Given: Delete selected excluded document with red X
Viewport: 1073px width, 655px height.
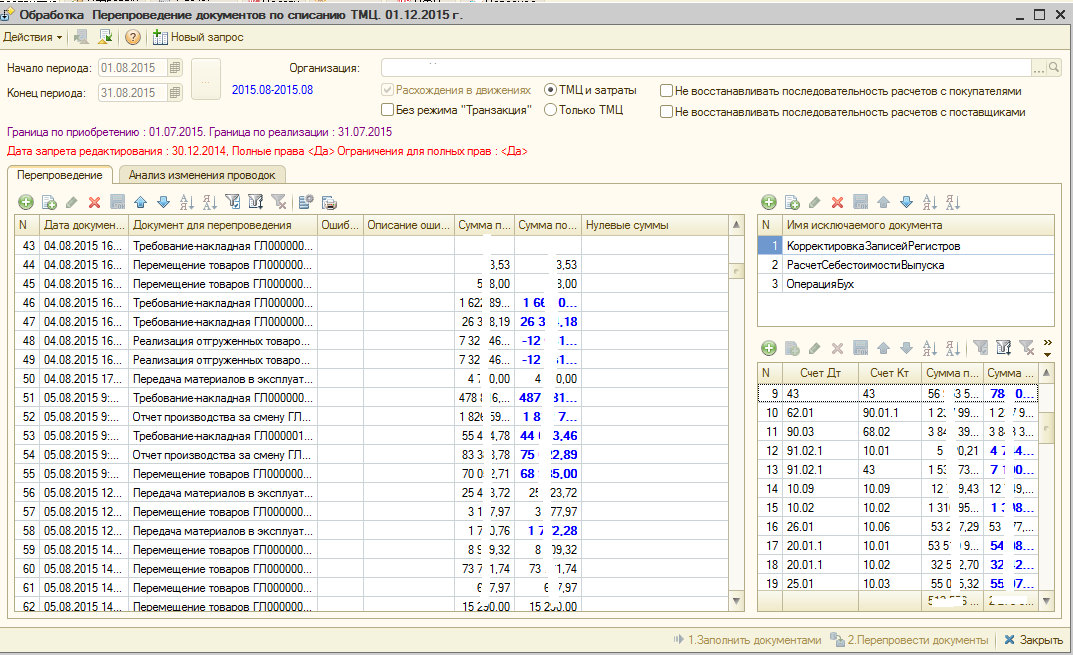Looking at the screenshot, I should (x=838, y=202).
